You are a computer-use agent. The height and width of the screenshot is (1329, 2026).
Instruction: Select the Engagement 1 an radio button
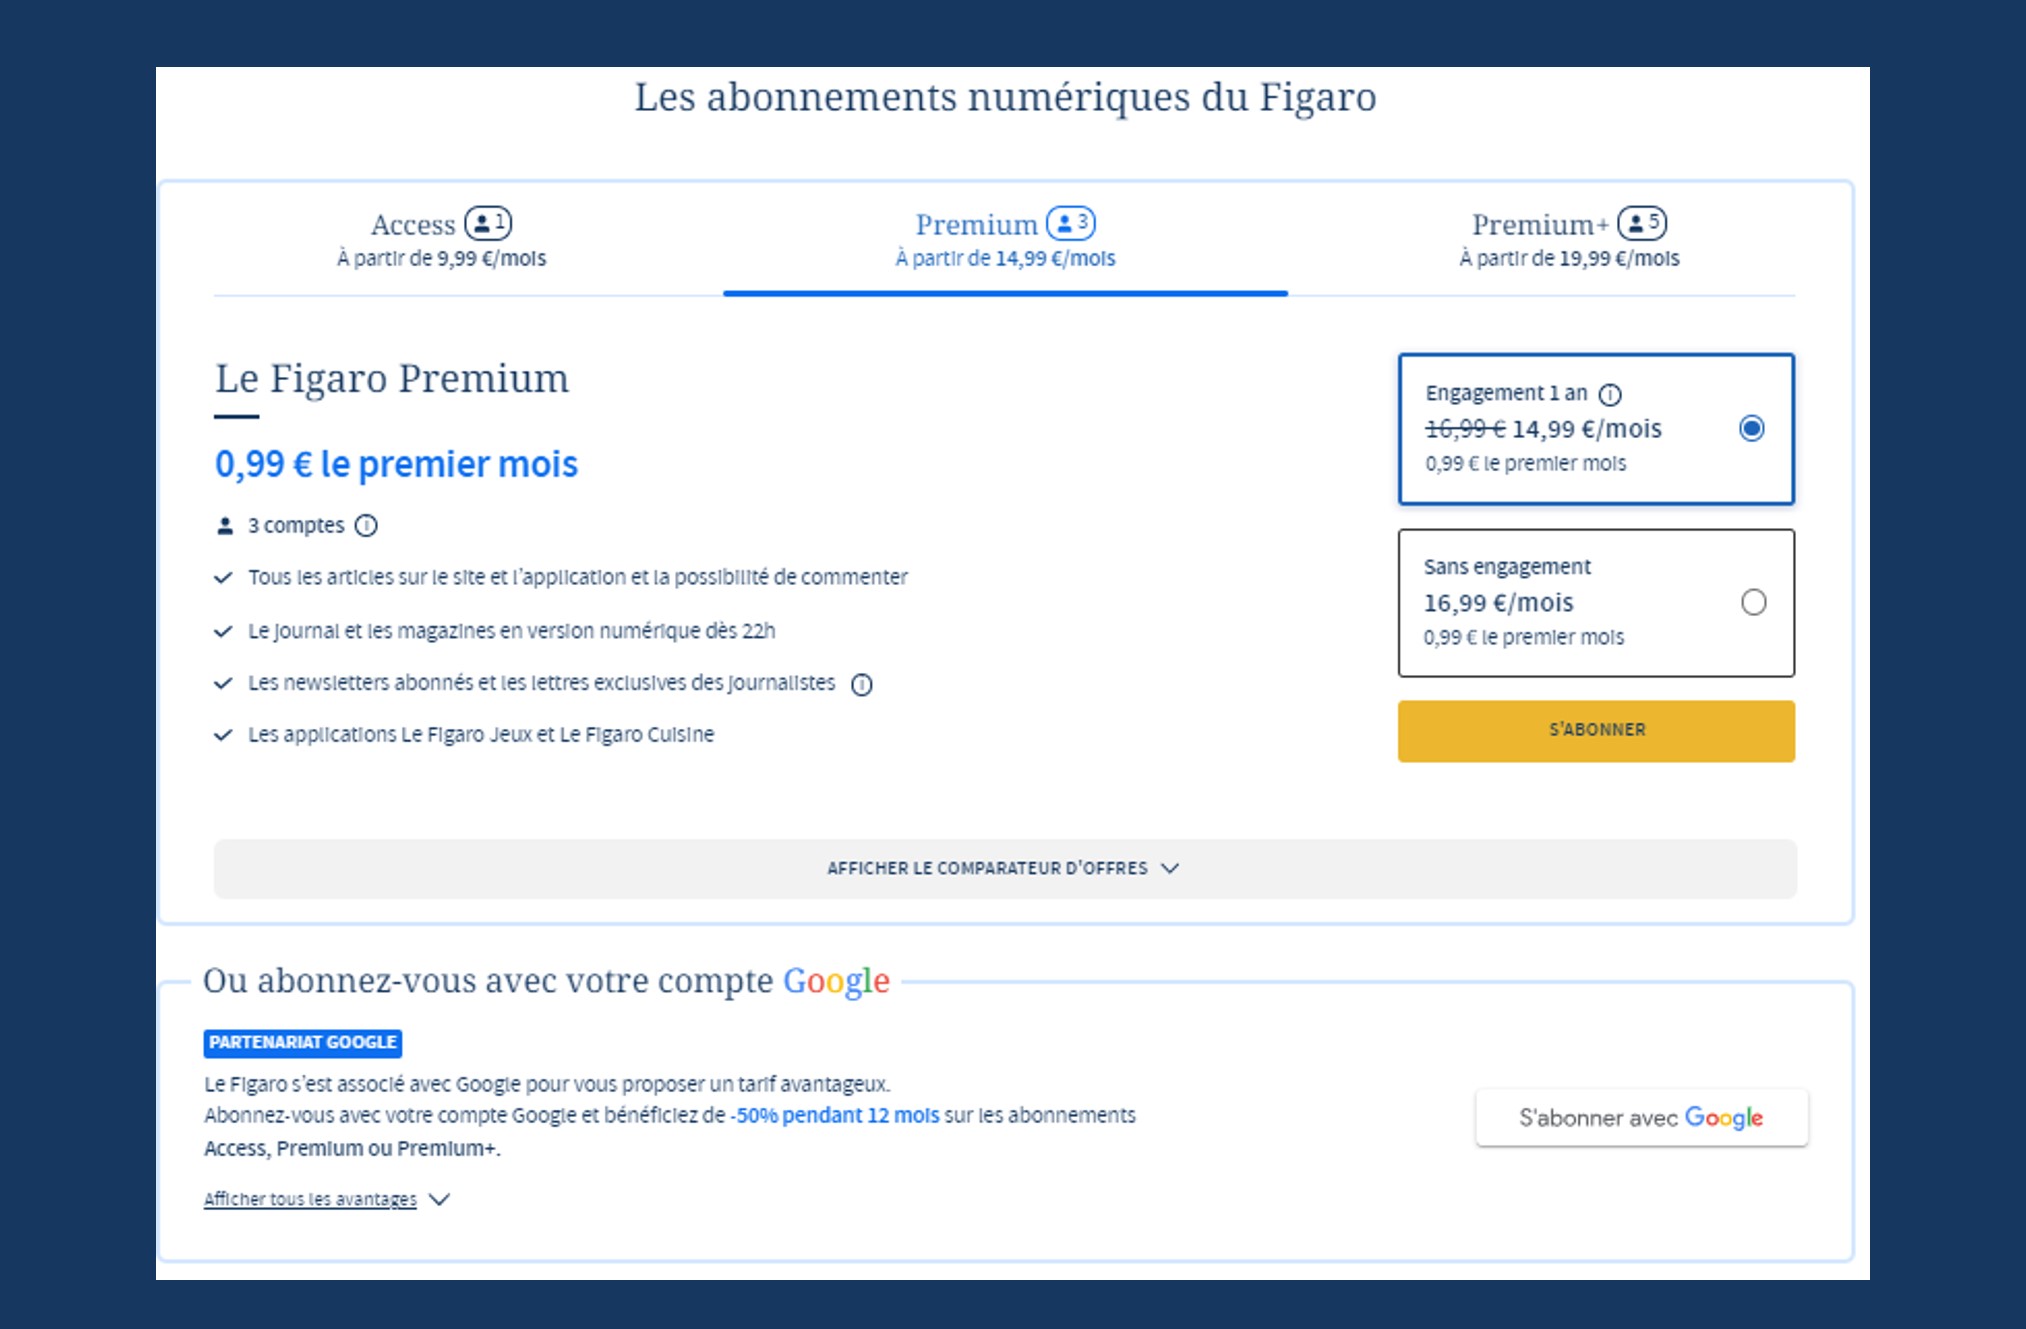click(1752, 429)
